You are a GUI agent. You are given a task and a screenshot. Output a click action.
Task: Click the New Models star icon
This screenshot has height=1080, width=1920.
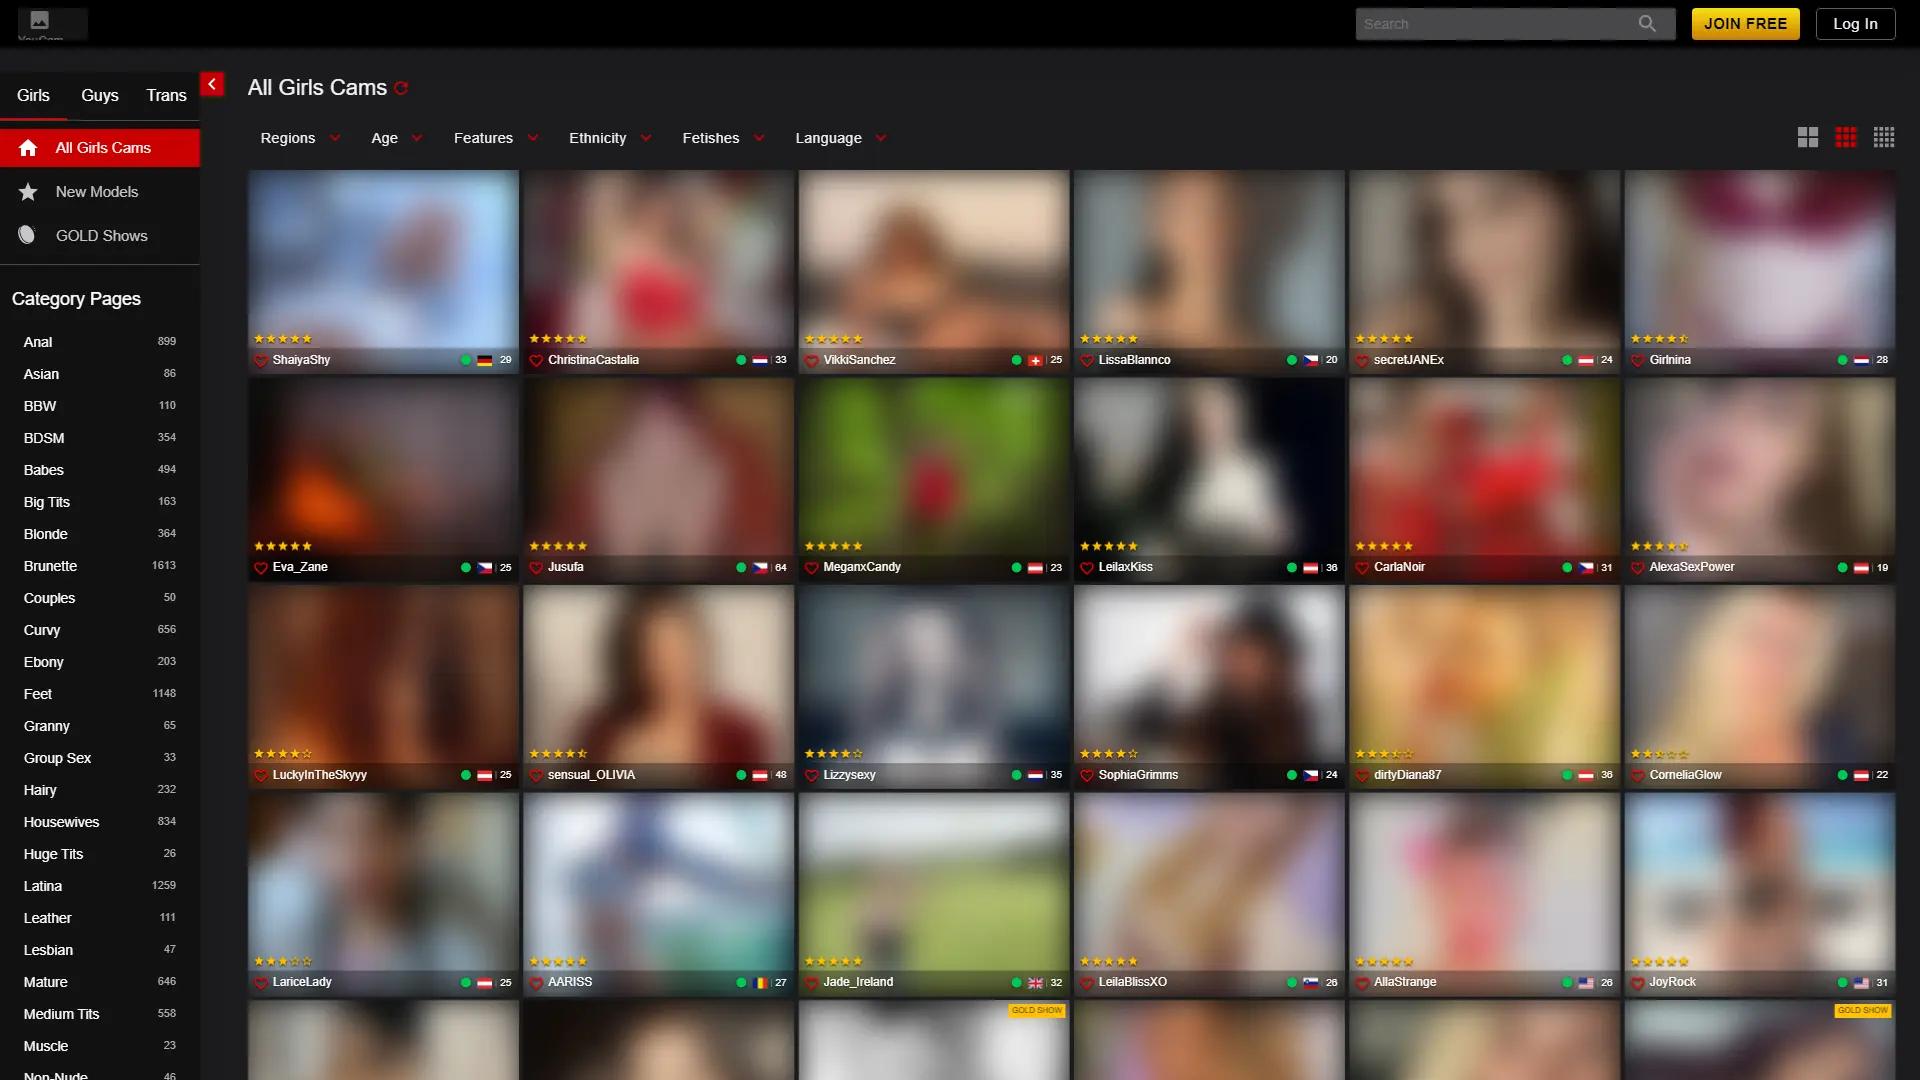pyautogui.click(x=27, y=191)
